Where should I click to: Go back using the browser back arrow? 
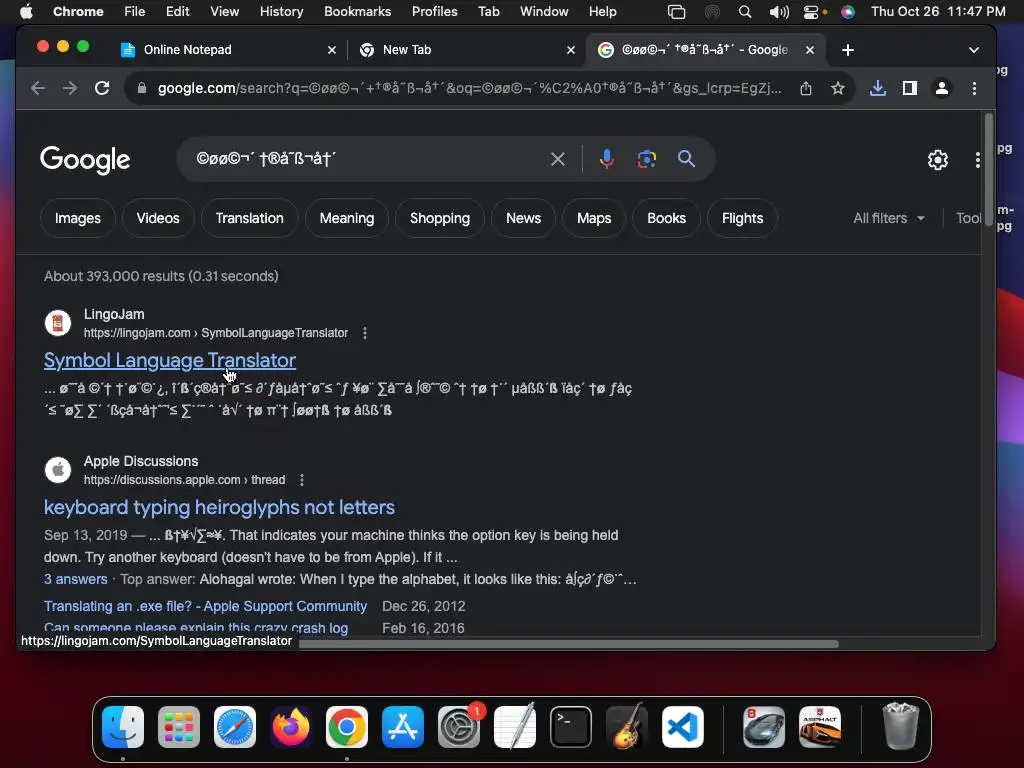tap(38, 88)
